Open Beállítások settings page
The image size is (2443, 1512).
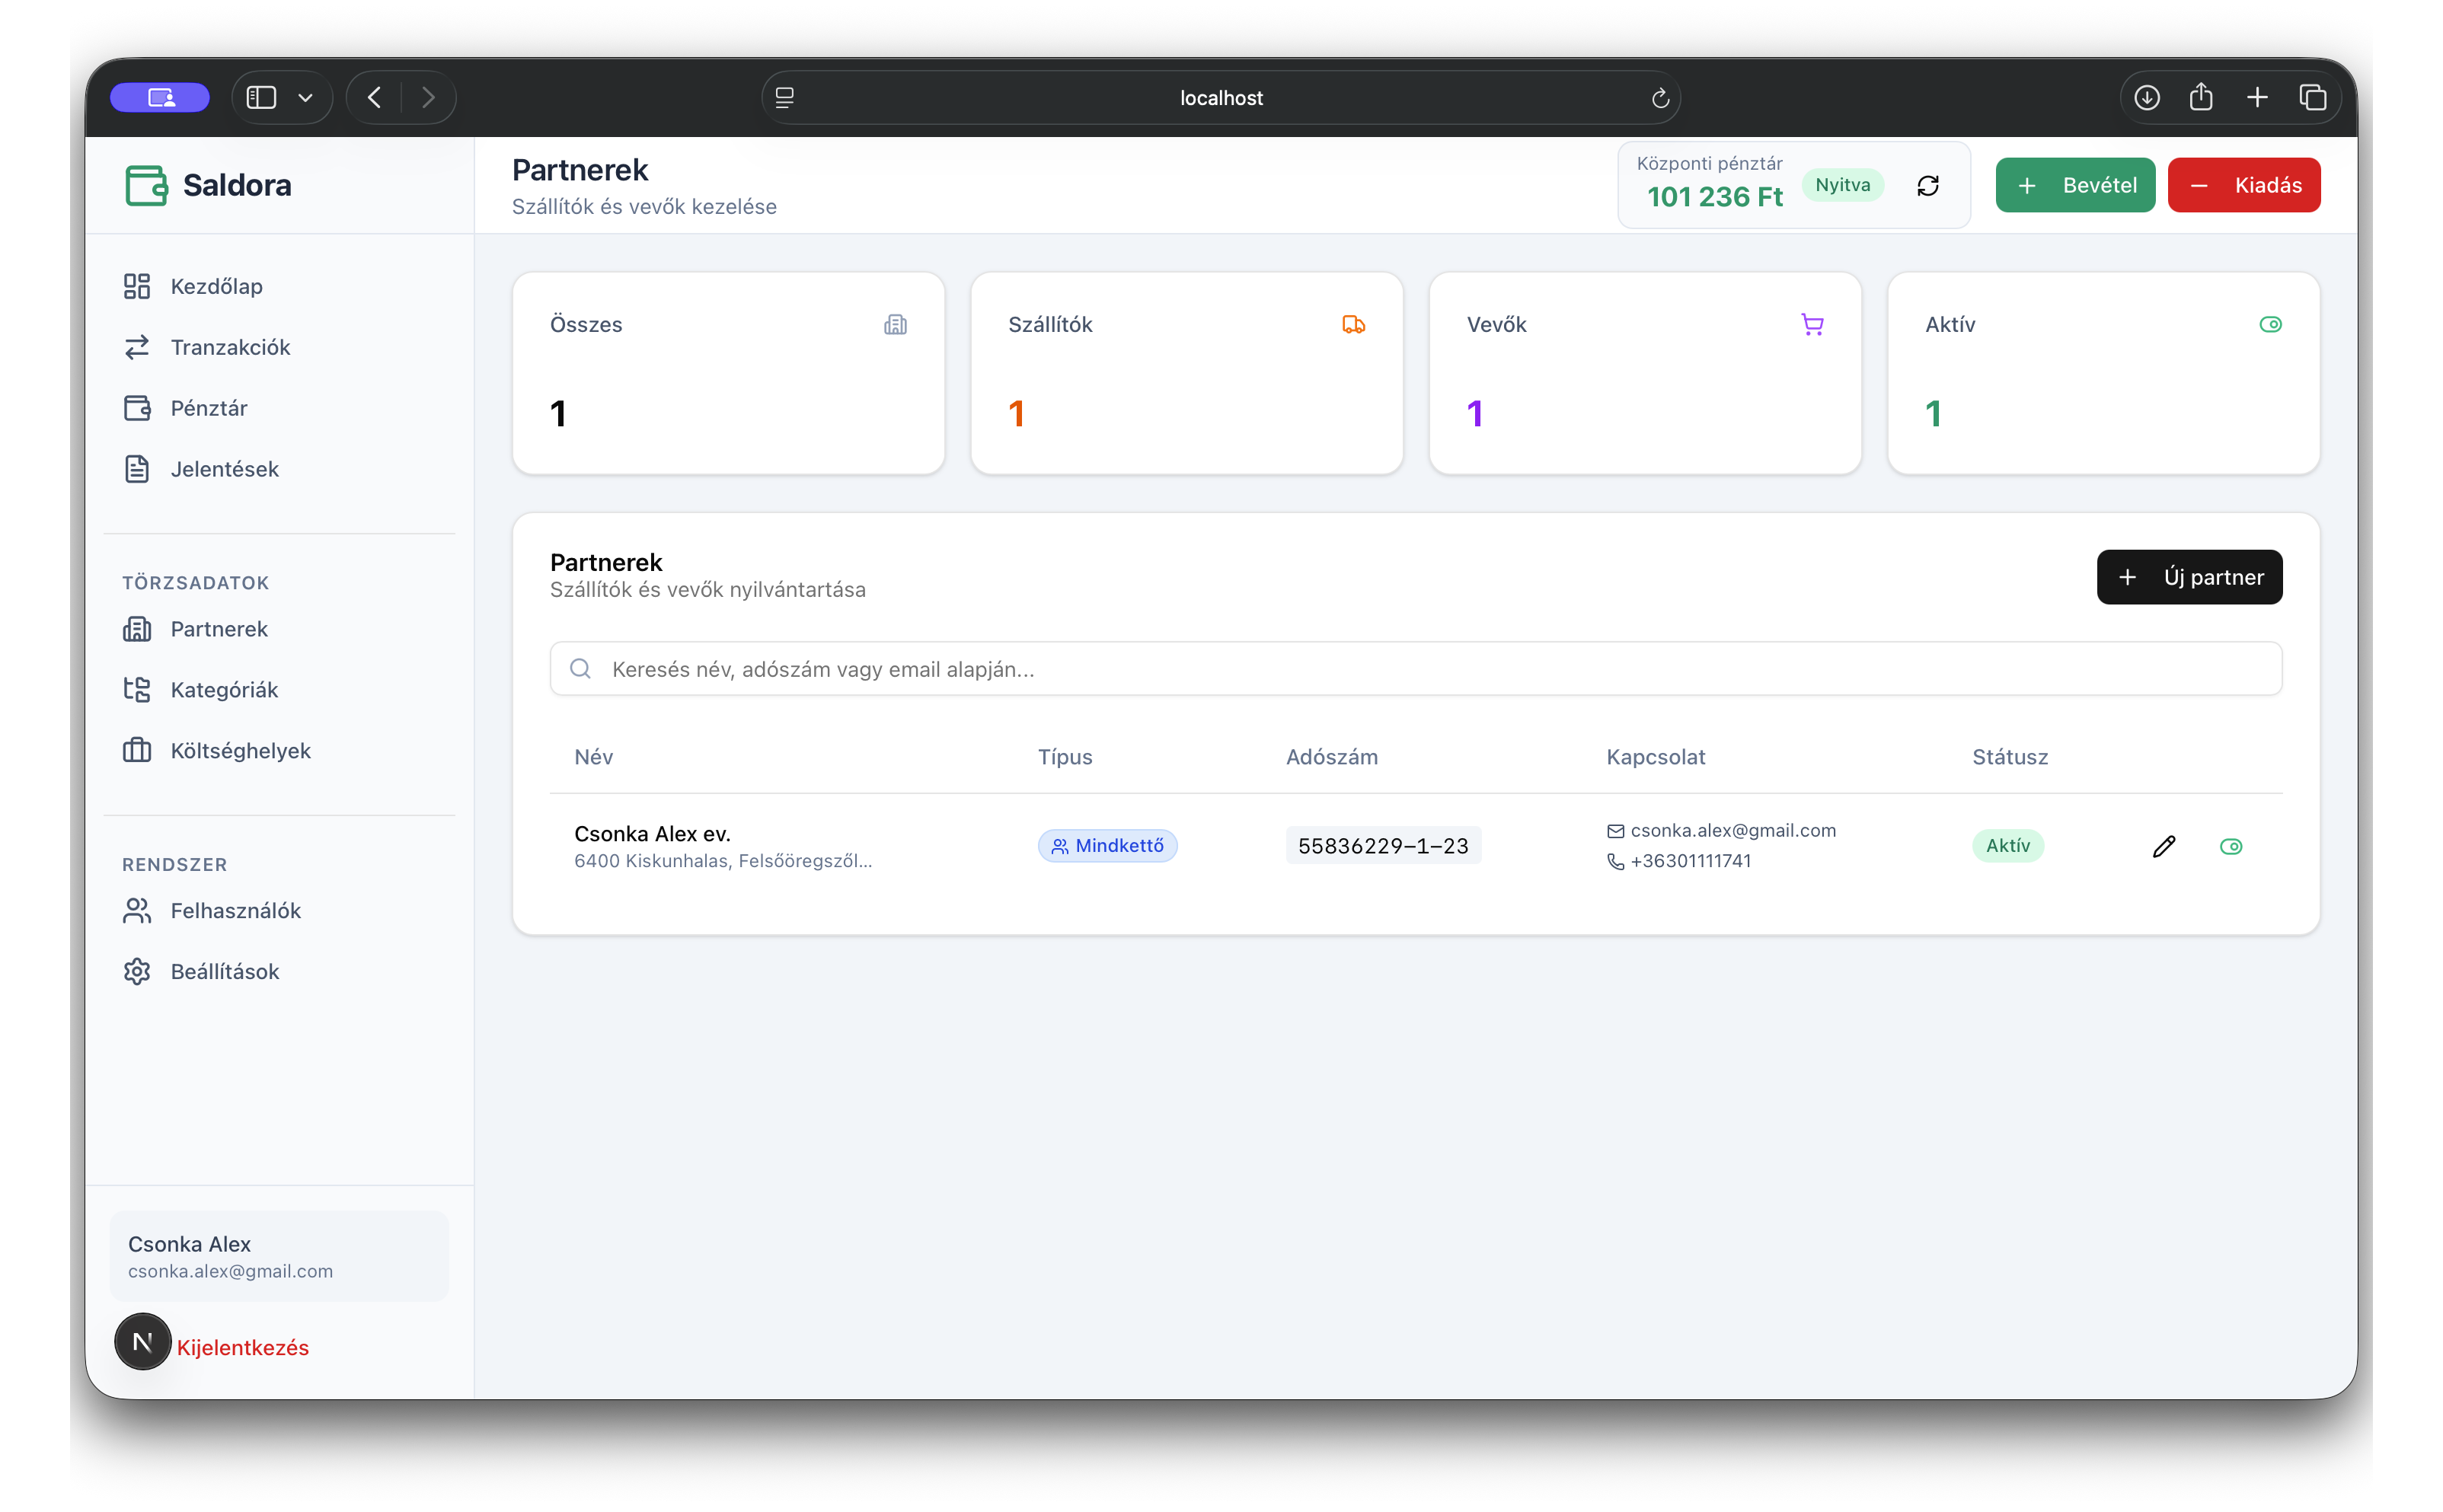224,972
